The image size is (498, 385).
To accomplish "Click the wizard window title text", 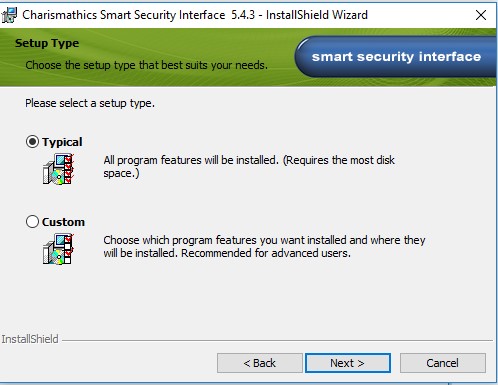I will point(195,15).
